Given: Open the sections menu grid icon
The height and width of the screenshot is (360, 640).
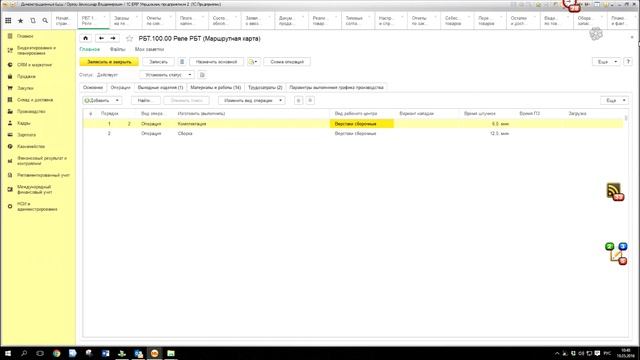Looking at the screenshot, I should click(x=8, y=20).
